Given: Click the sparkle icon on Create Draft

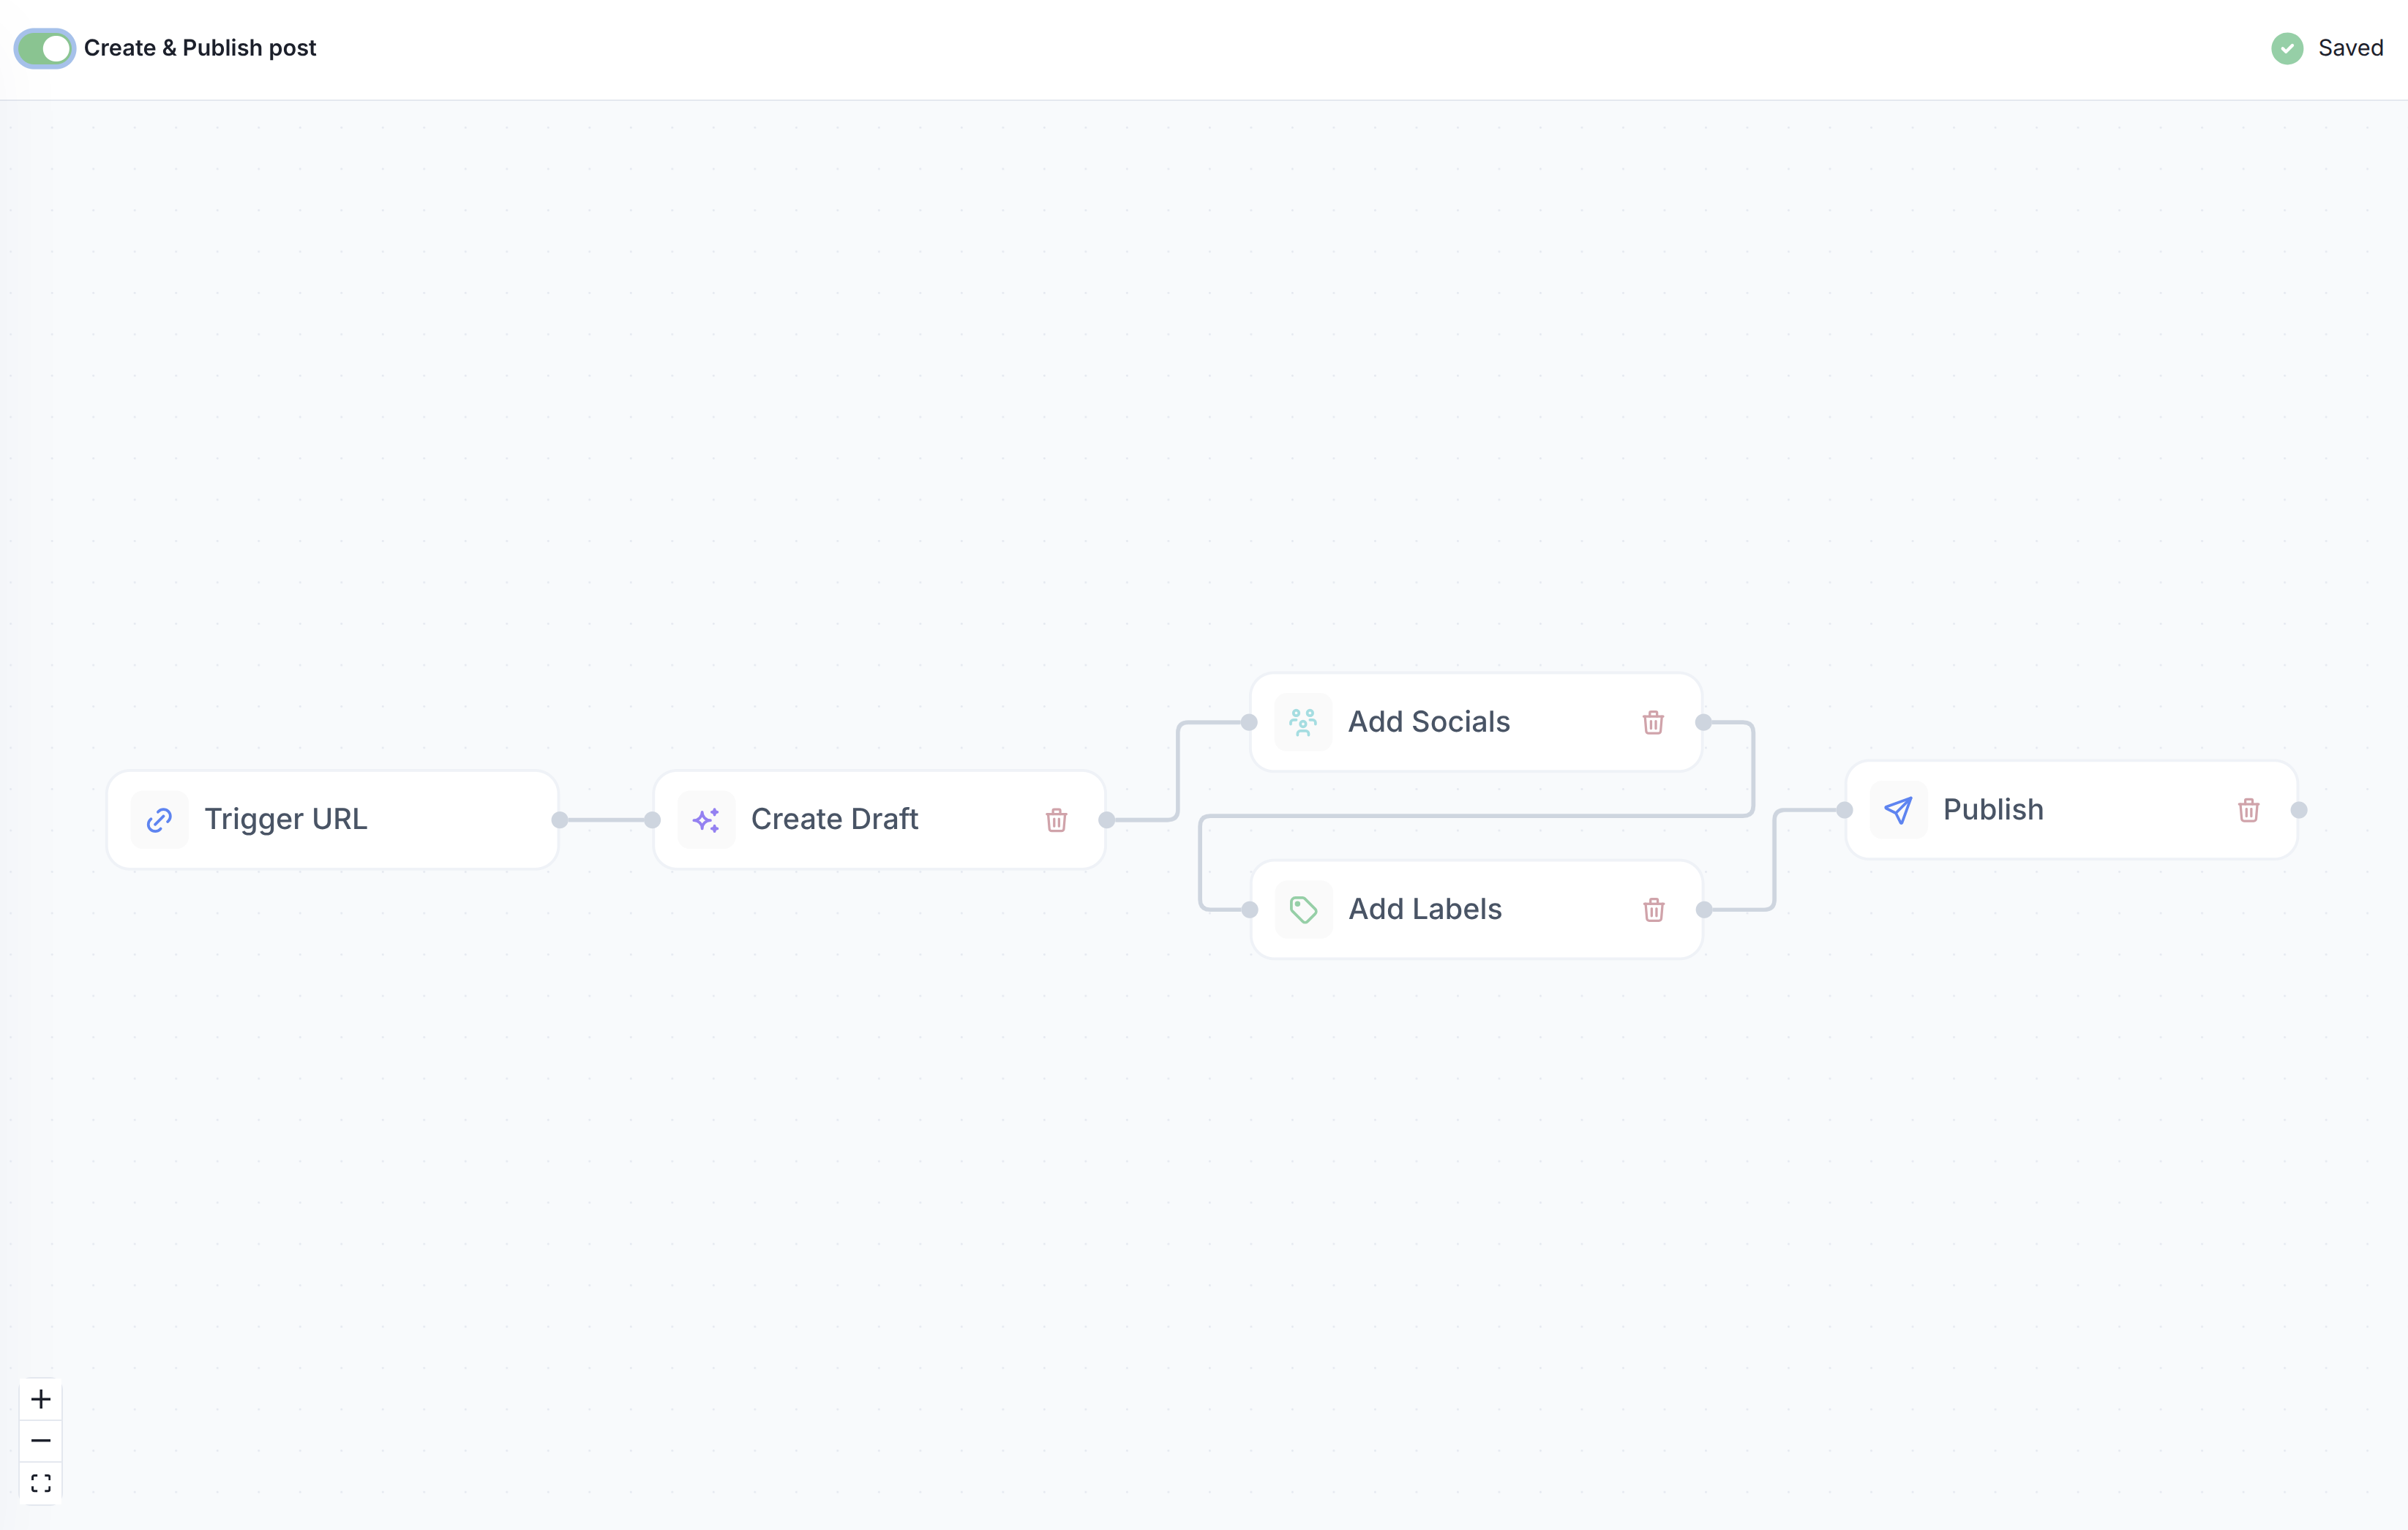Looking at the screenshot, I should [706, 820].
